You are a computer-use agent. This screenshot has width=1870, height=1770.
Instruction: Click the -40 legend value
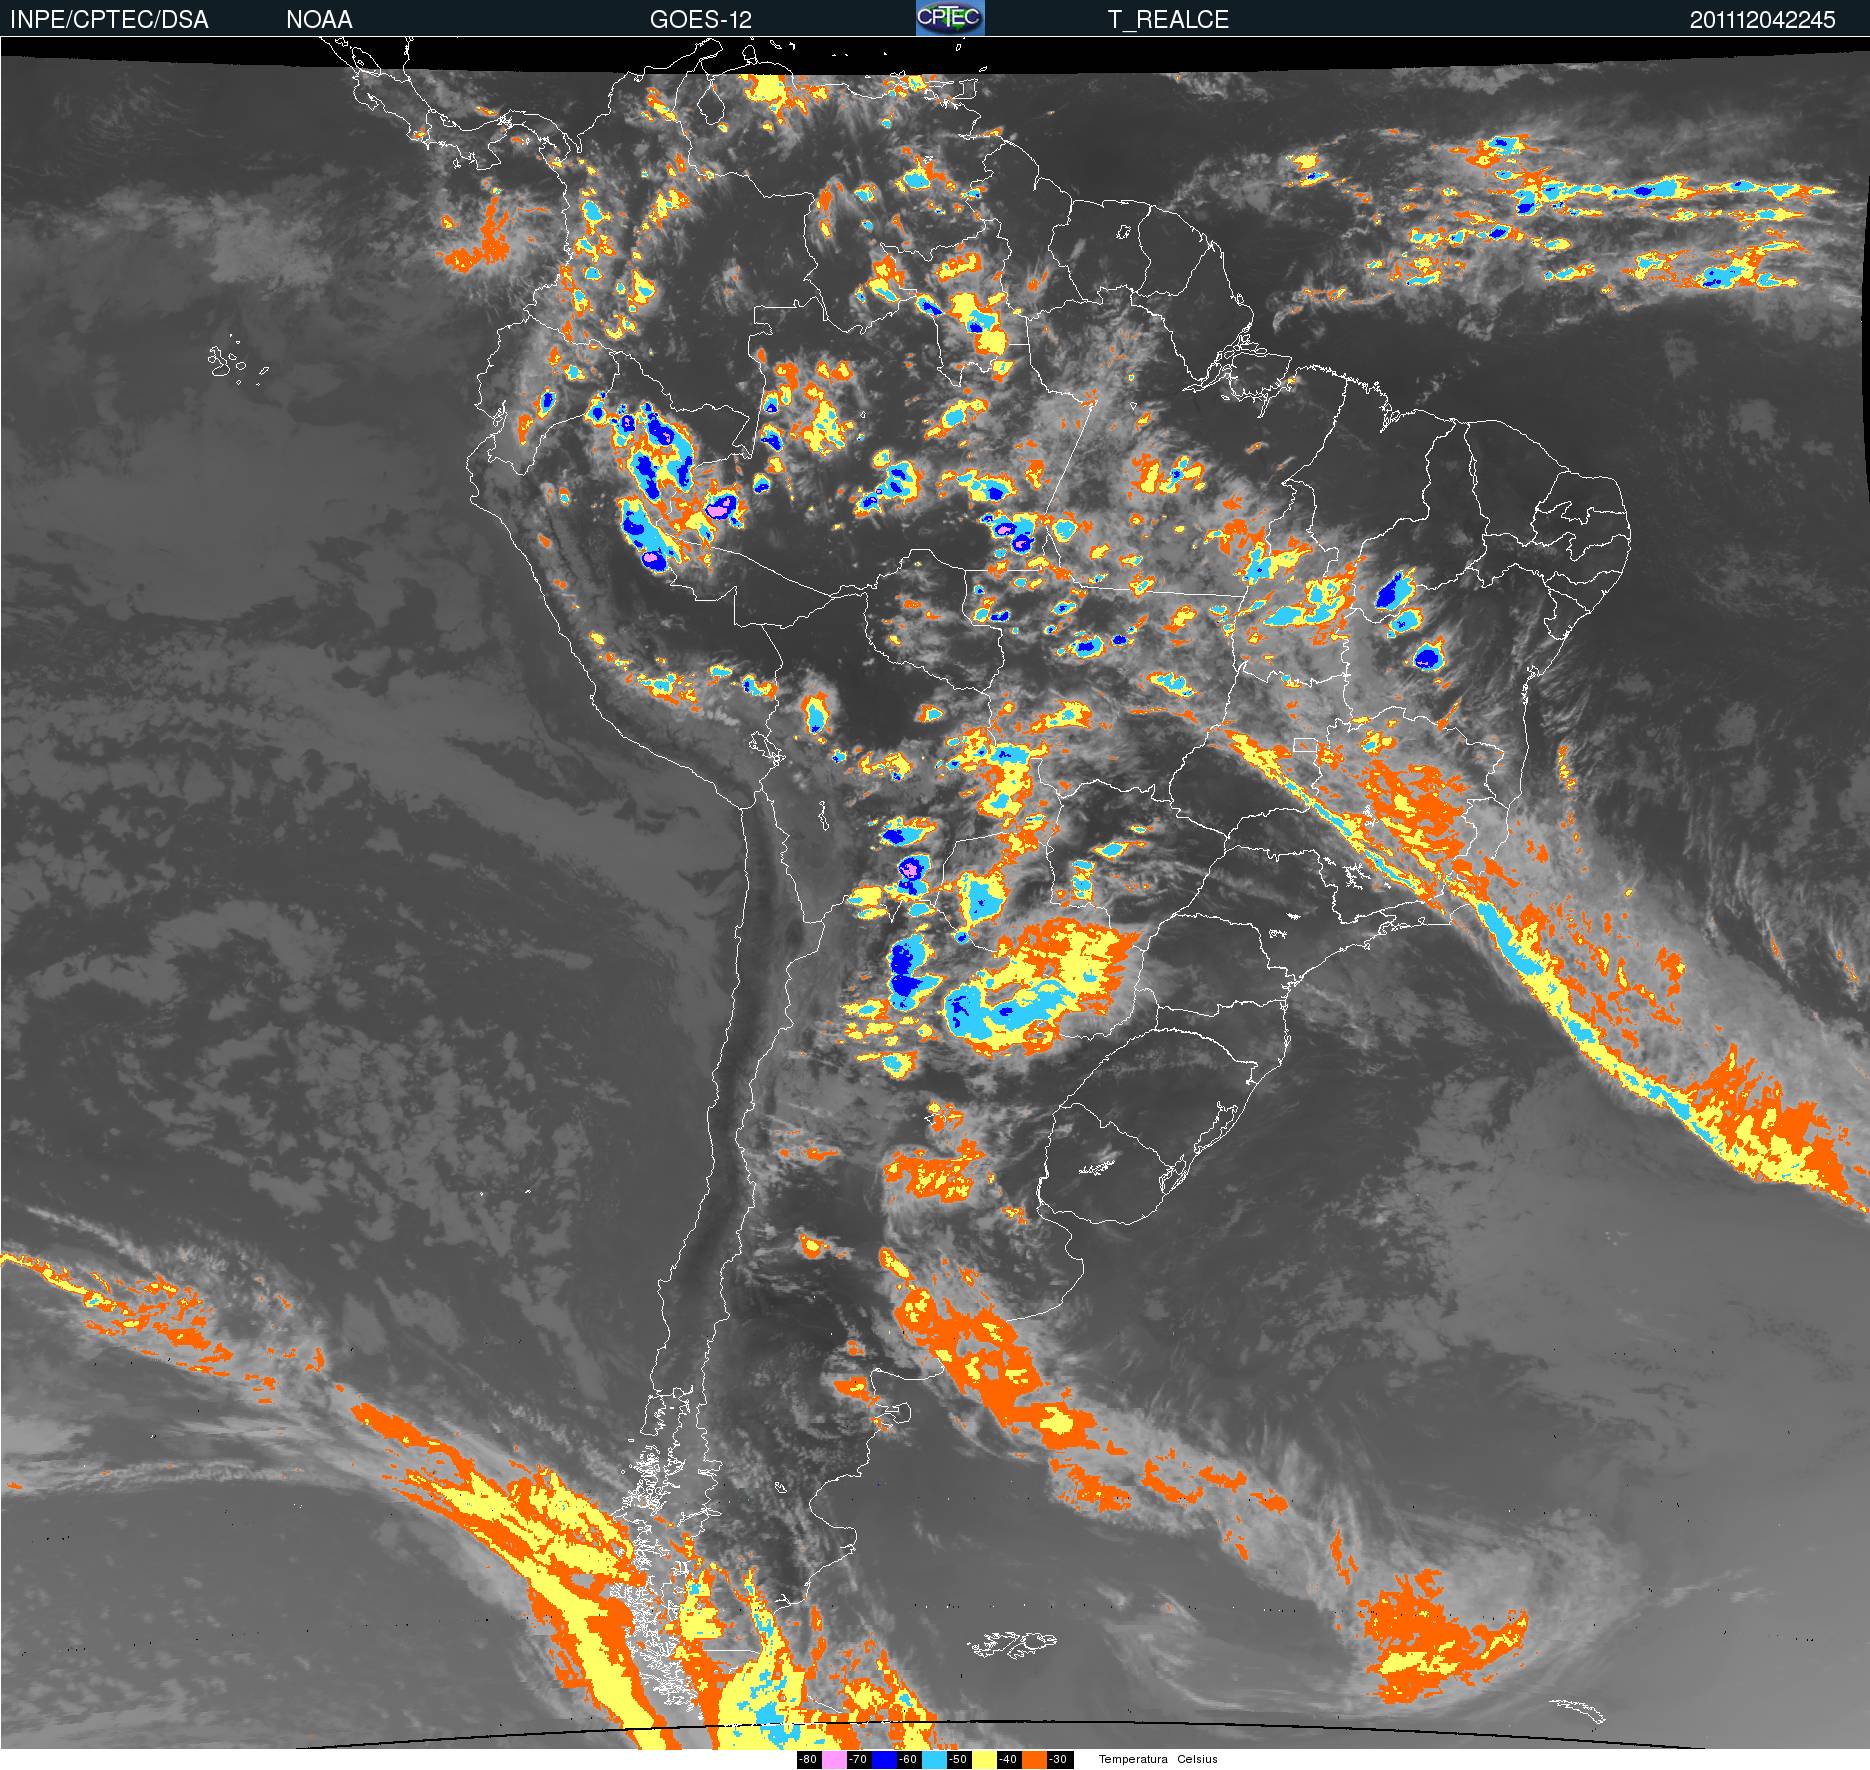click(x=1008, y=1759)
